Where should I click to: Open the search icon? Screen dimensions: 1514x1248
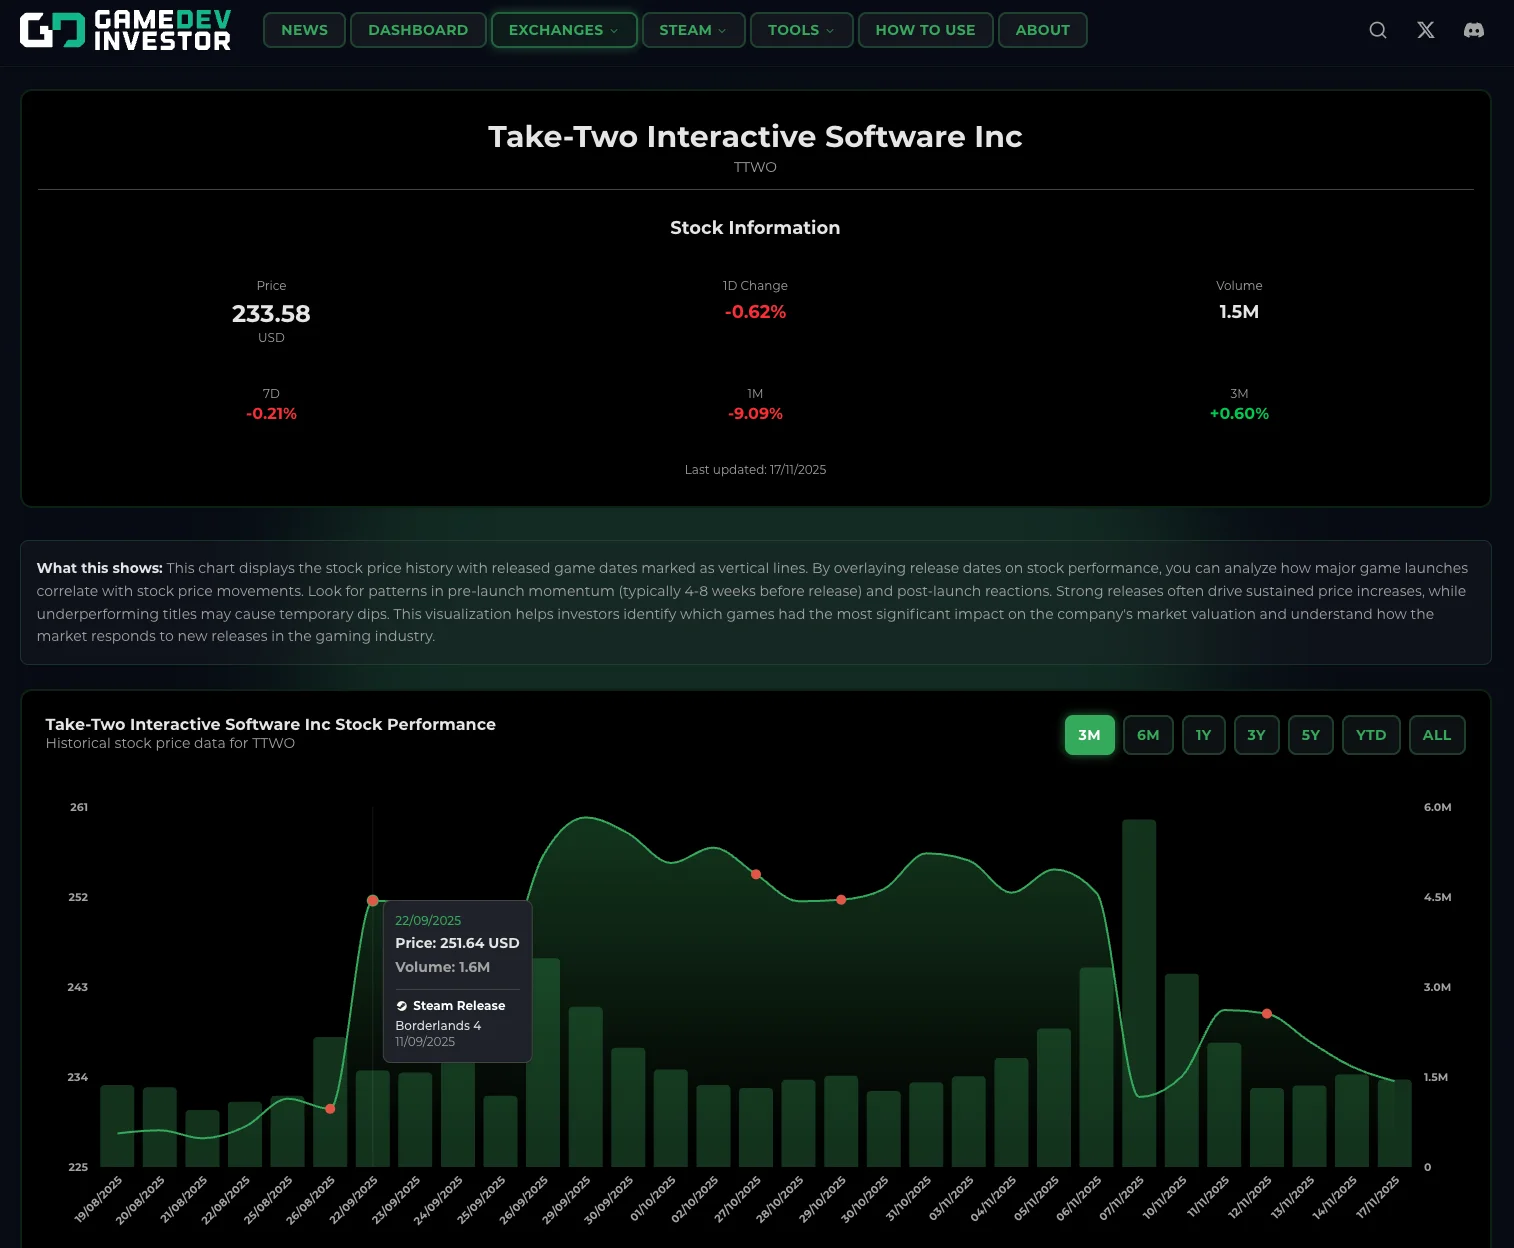pyautogui.click(x=1377, y=30)
